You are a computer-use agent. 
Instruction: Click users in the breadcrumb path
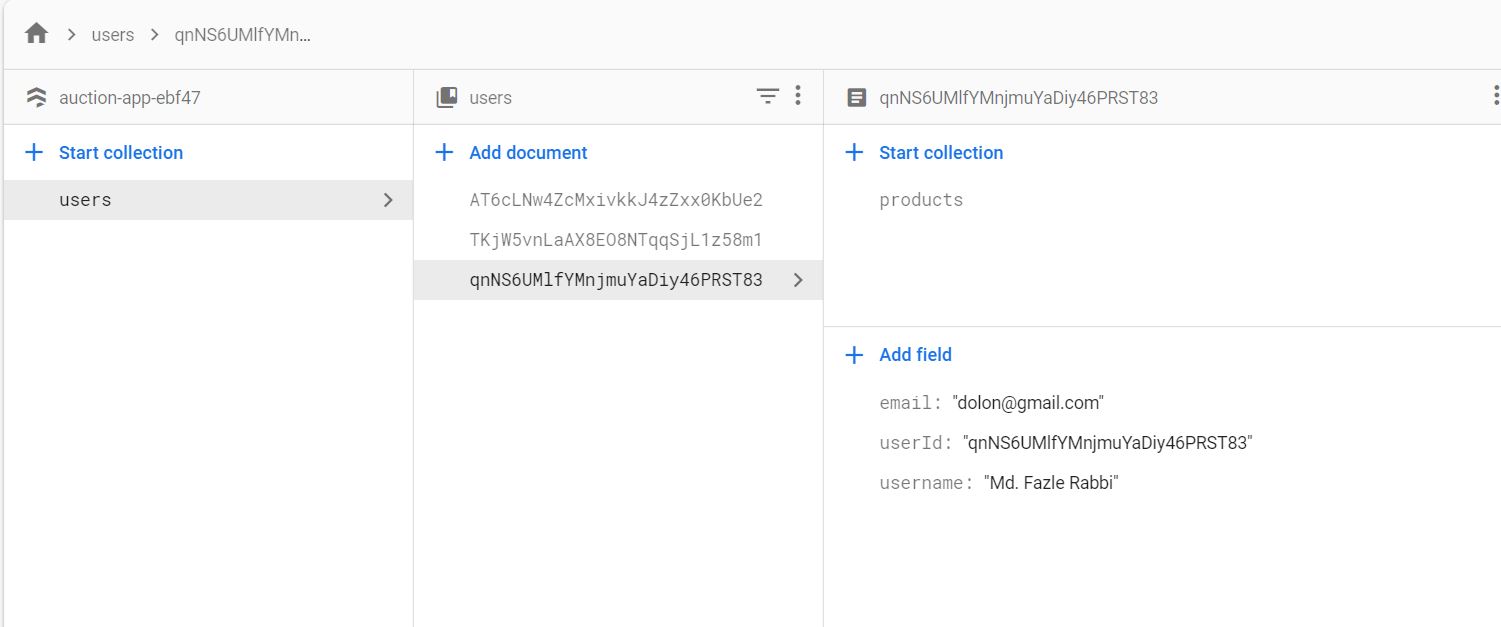point(112,35)
